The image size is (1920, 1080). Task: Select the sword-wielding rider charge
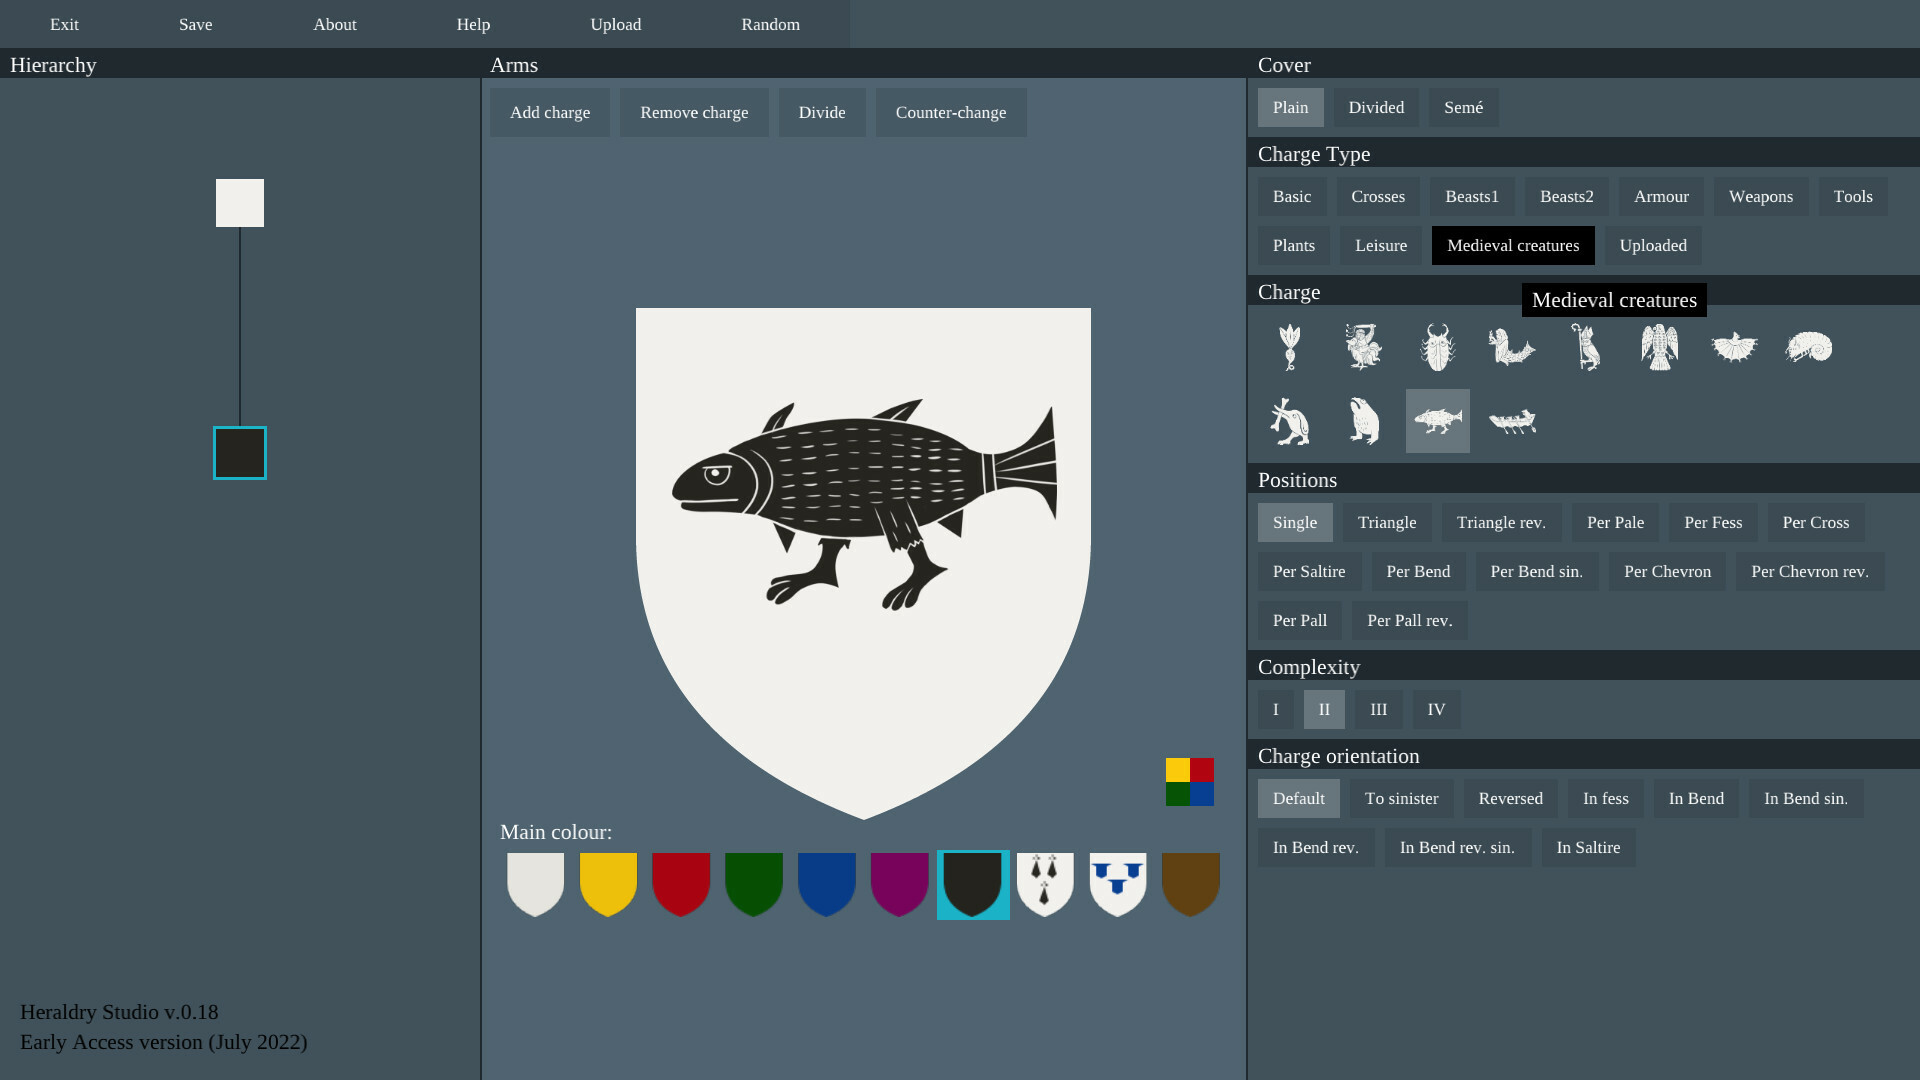tap(1364, 347)
